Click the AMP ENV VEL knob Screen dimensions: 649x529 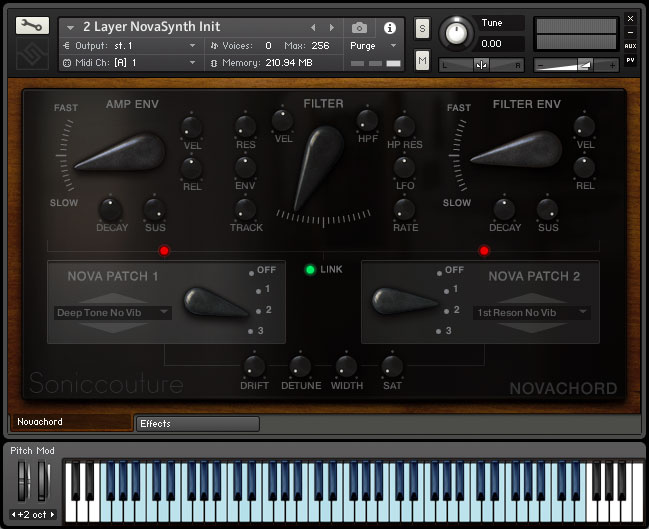coord(192,127)
